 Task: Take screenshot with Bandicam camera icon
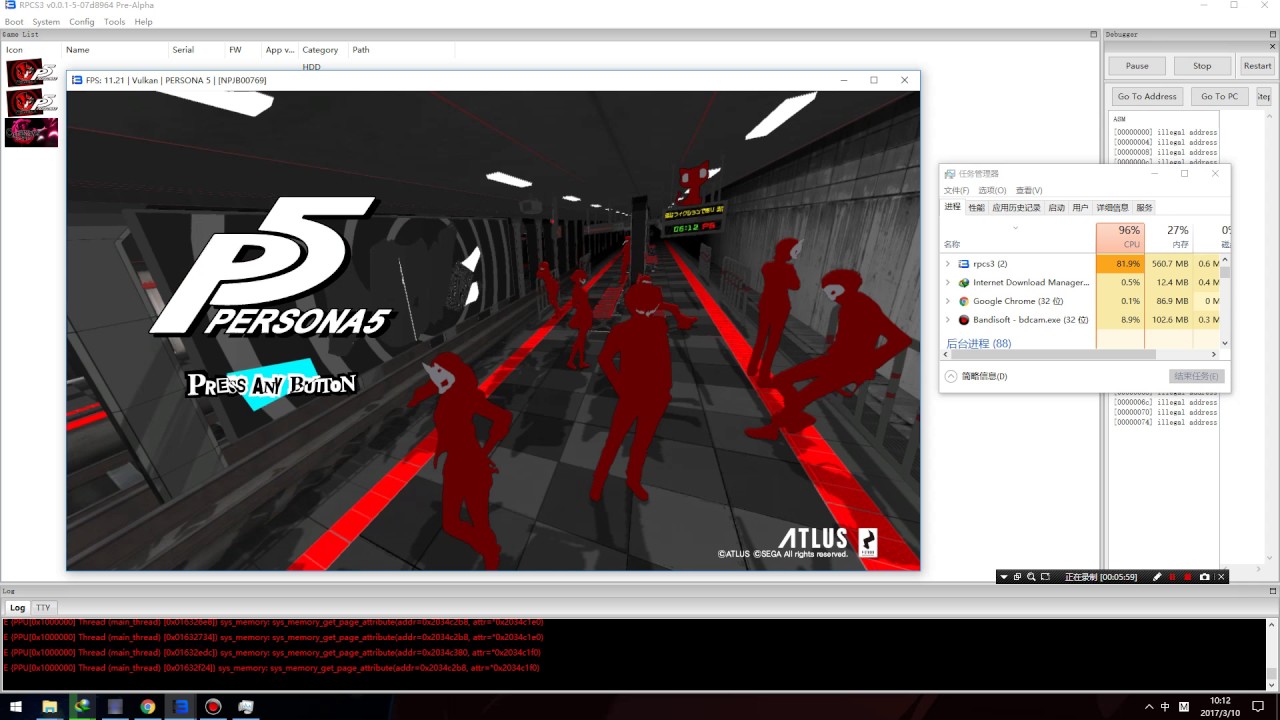1204,577
